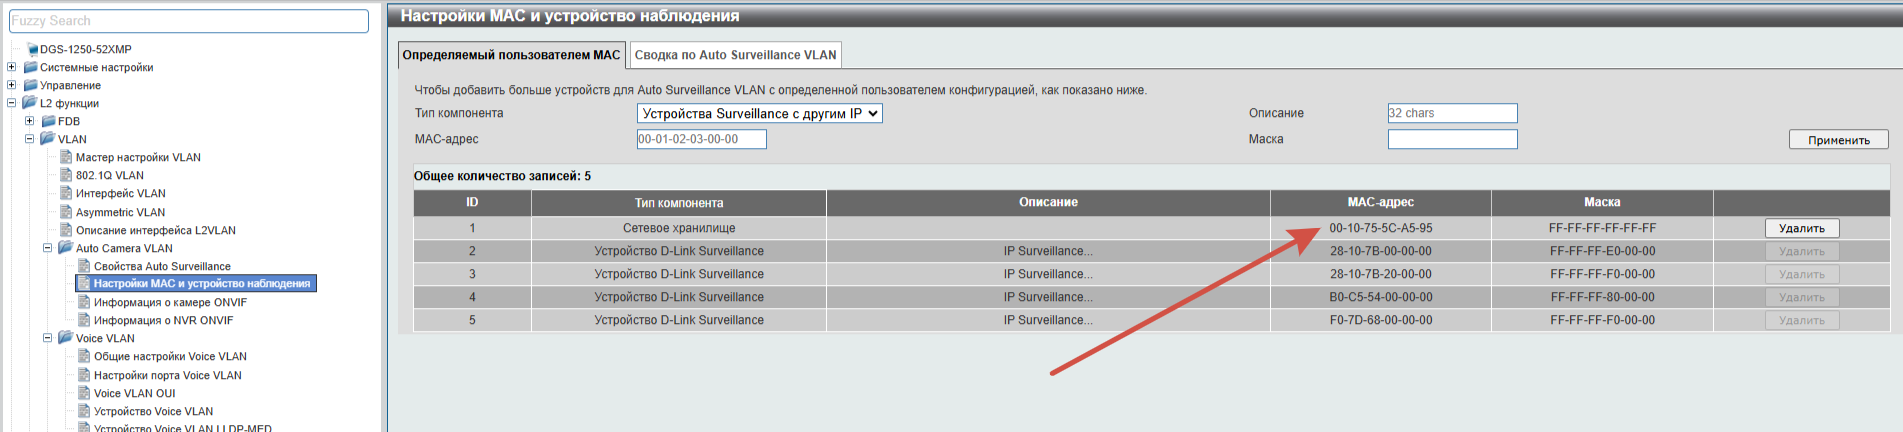Focus the Описание text field
Screen dimensions: 1903x432
pos(1452,114)
